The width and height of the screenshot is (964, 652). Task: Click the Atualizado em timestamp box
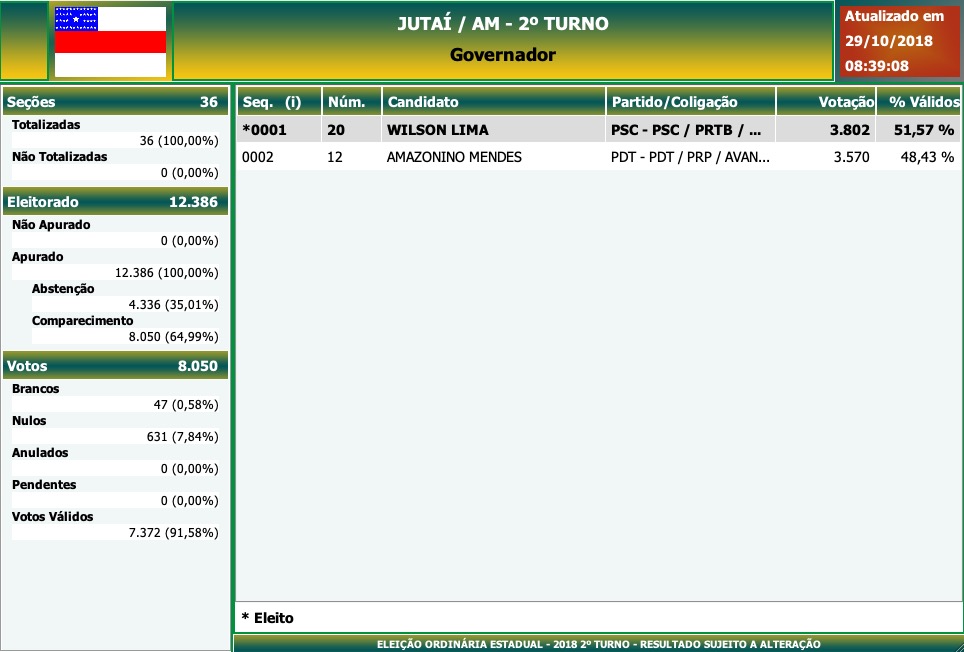pos(889,41)
